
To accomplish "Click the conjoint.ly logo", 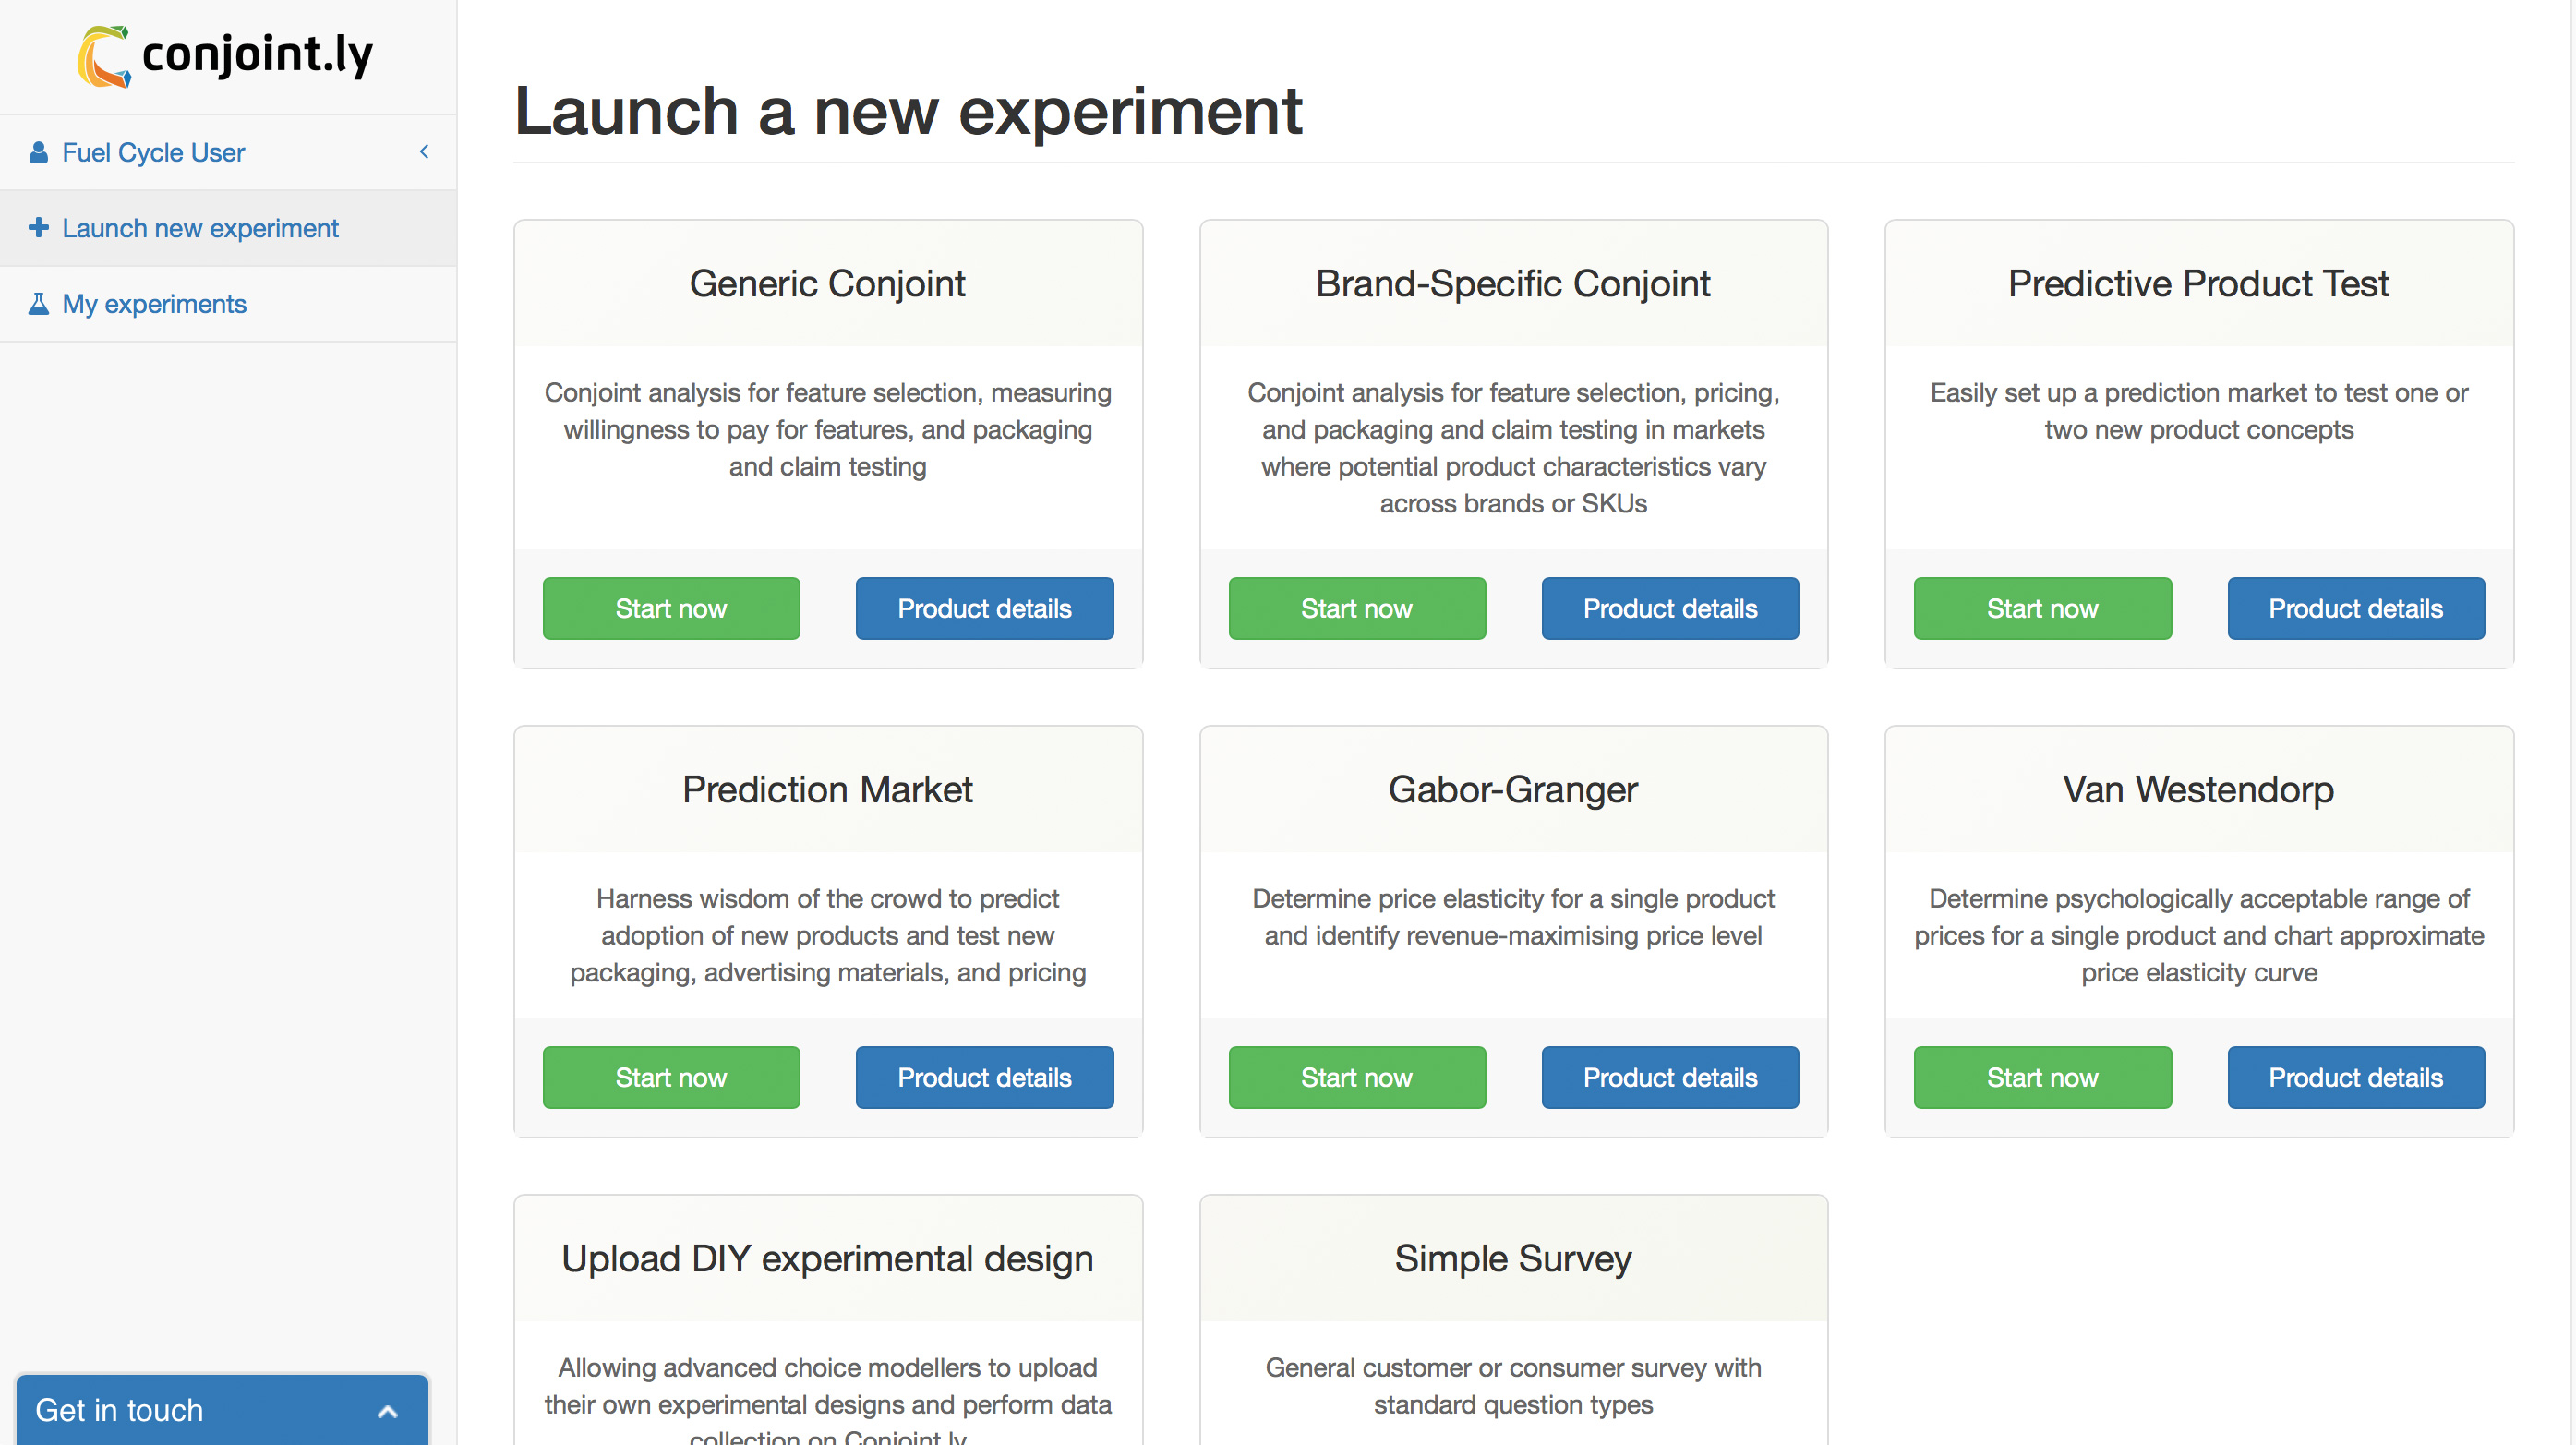I will (x=225, y=56).
